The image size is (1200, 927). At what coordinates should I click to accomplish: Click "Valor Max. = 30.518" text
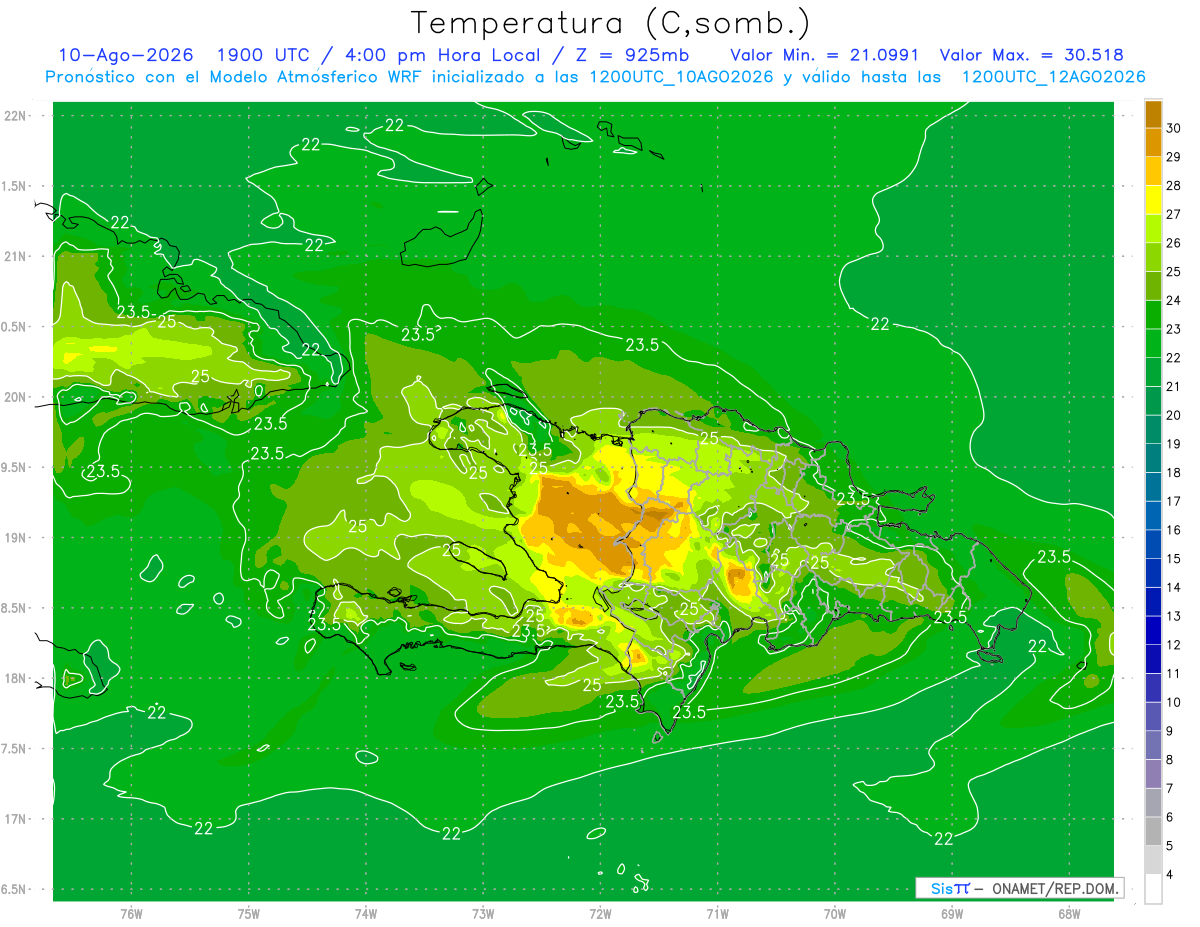pos(1032,55)
